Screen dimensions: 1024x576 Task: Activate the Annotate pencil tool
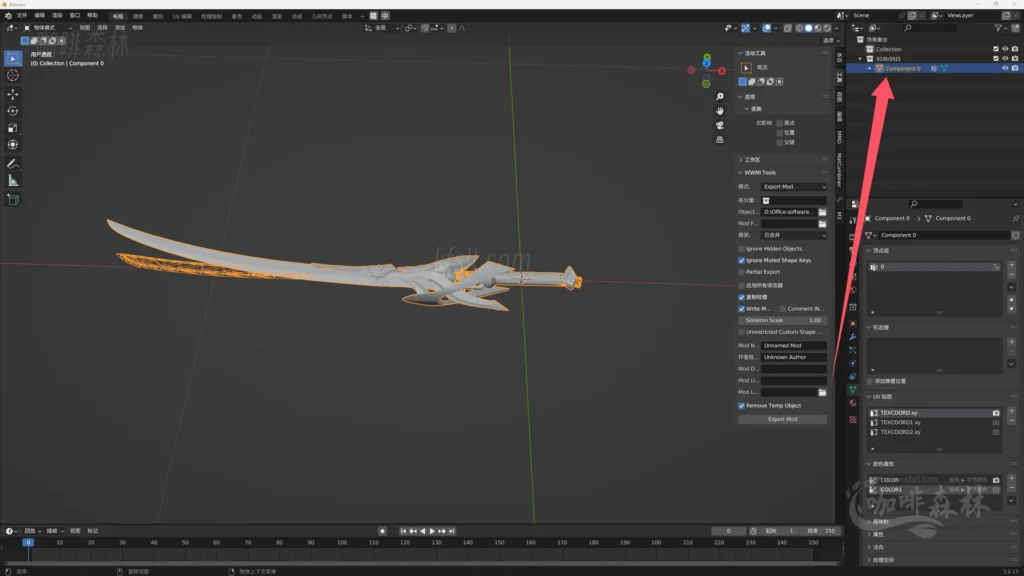tap(13, 163)
